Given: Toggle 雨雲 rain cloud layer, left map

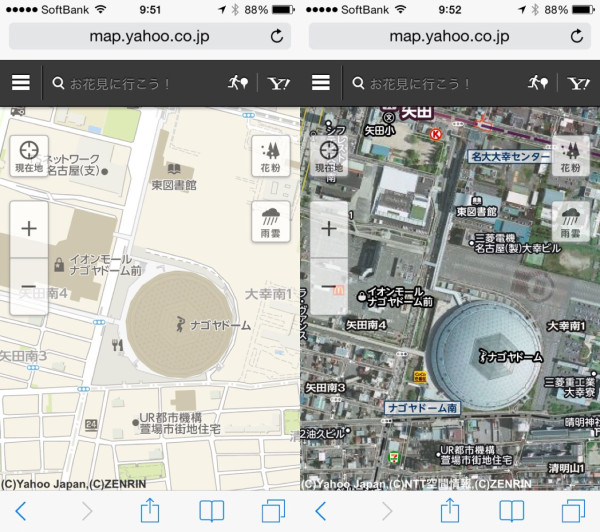Looking at the screenshot, I should coord(271,222).
